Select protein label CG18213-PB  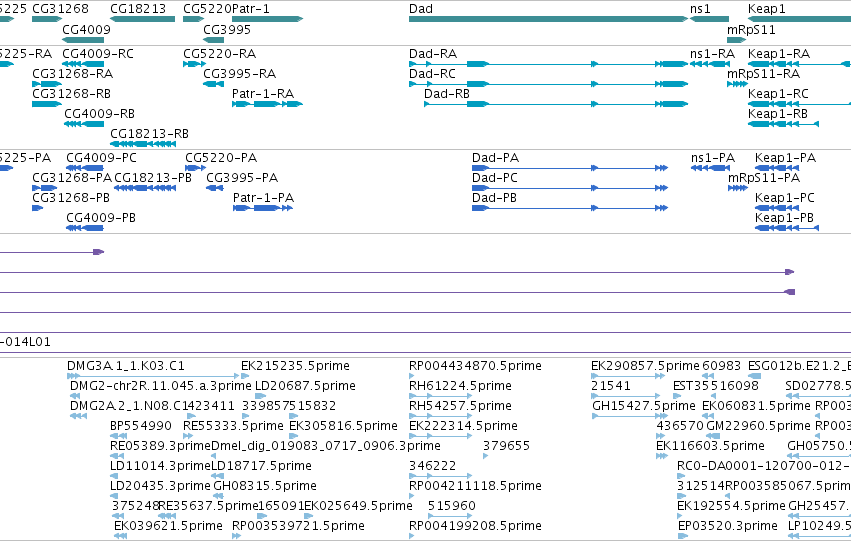(x=153, y=178)
